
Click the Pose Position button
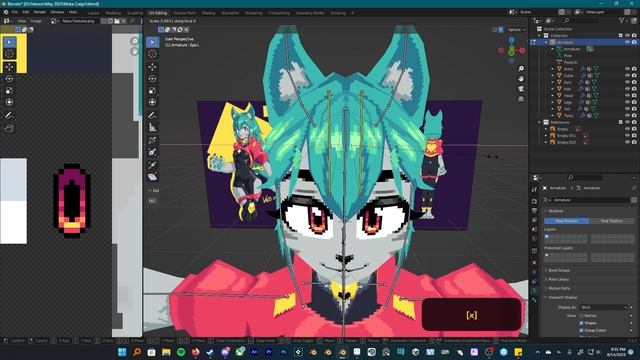(x=567, y=221)
